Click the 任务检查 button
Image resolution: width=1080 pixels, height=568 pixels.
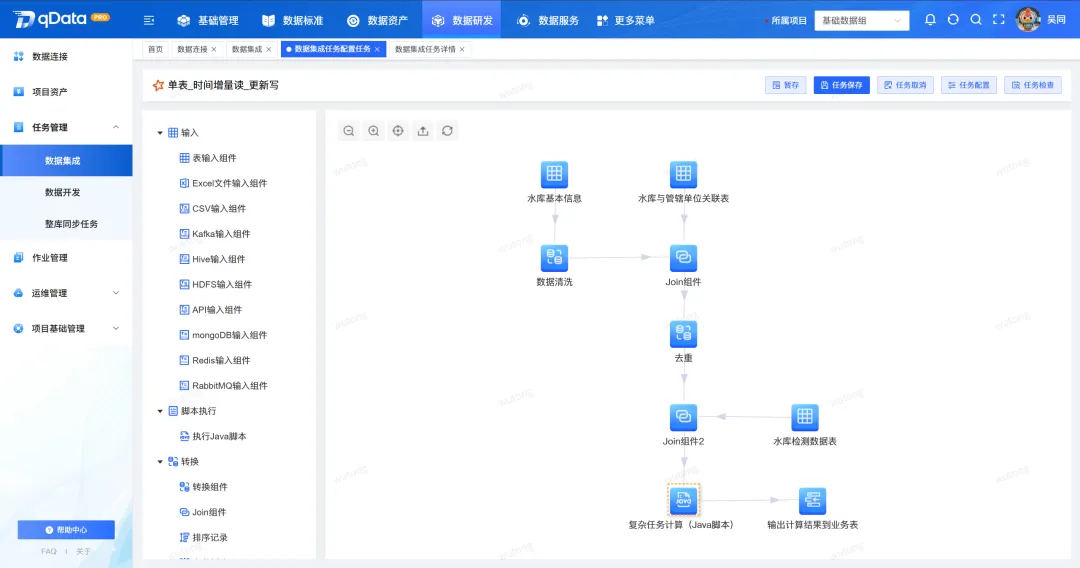[1032, 85]
